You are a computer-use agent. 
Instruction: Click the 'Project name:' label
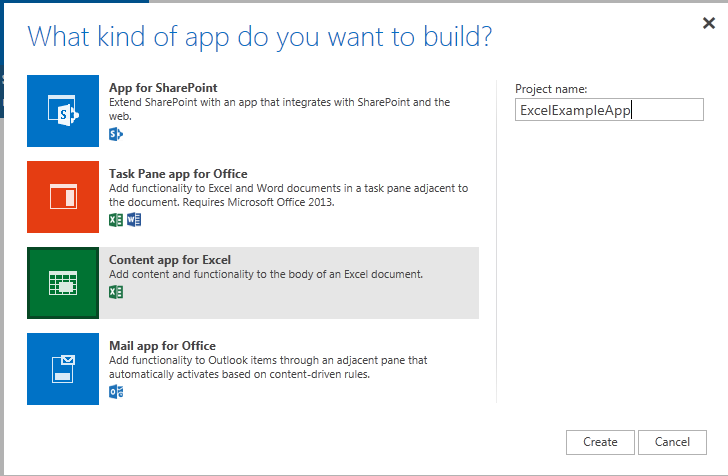tap(551, 89)
